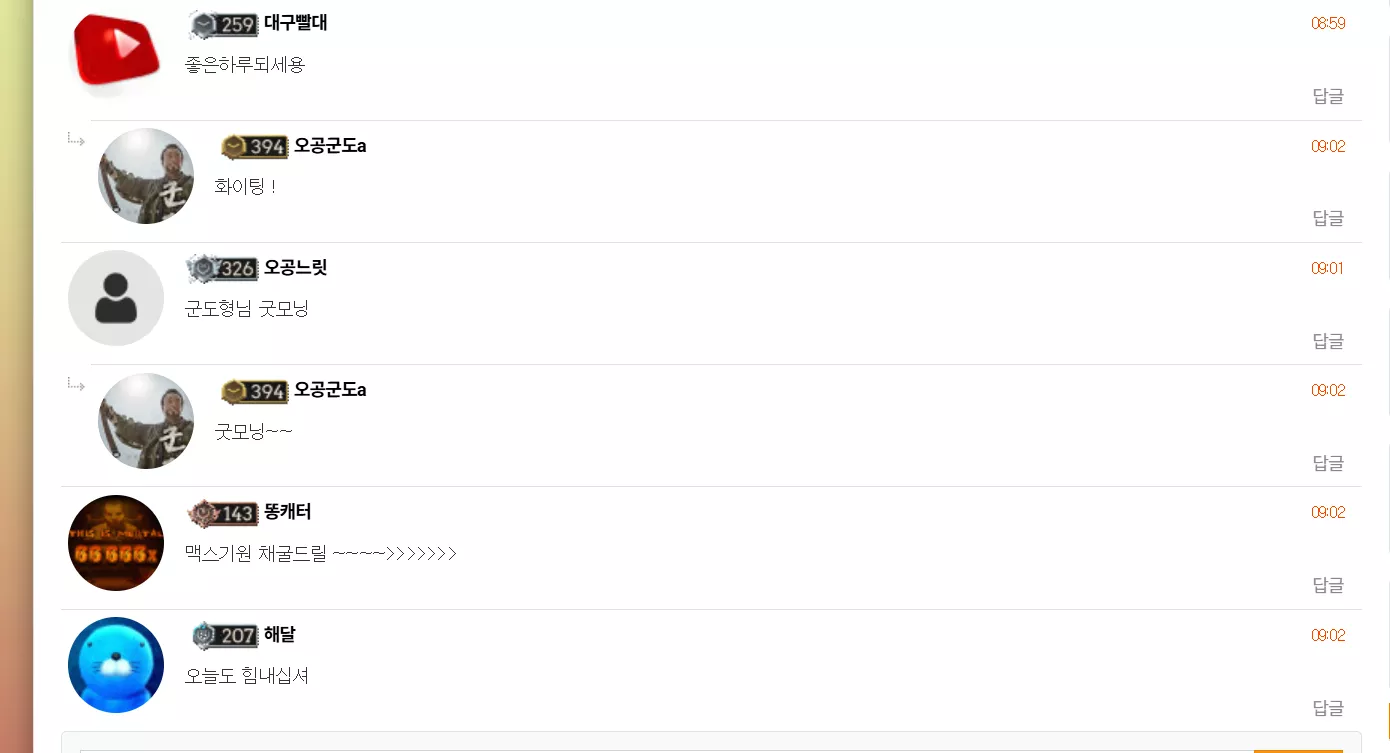Open 똥캐터's fiery profile avatar
This screenshot has height=753, width=1390.
[116, 543]
